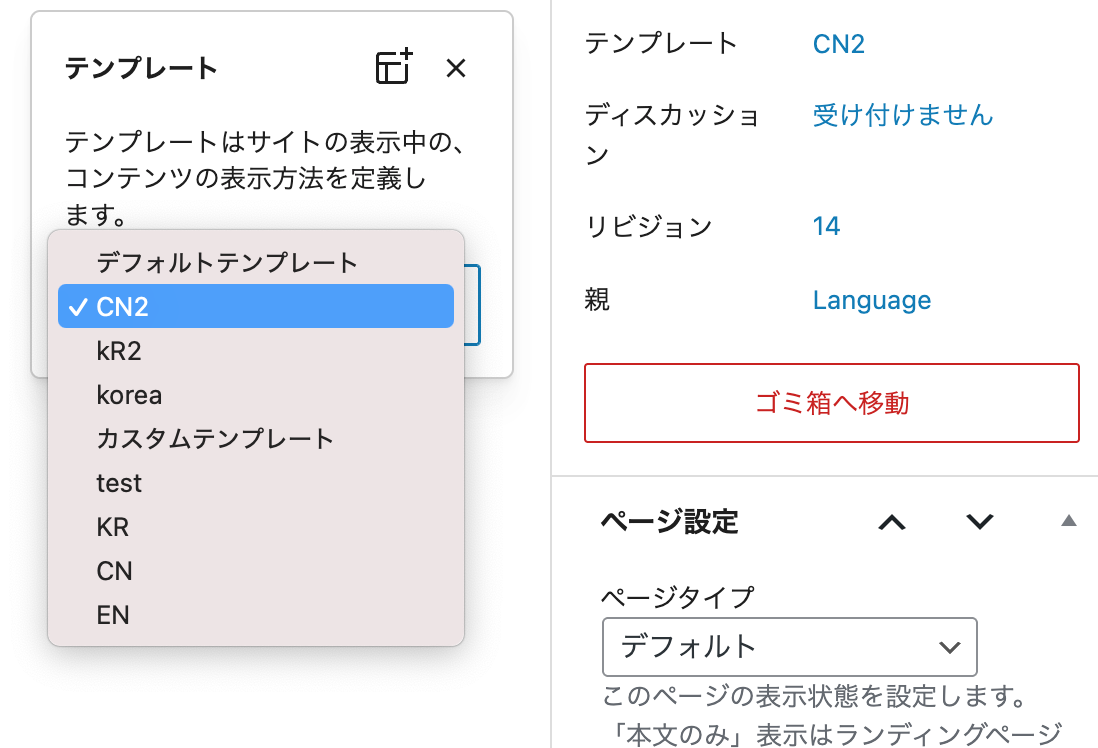1098x748 pixels.
Task: Choose デフォルトテンプレート from the list
Action: point(227,263)
